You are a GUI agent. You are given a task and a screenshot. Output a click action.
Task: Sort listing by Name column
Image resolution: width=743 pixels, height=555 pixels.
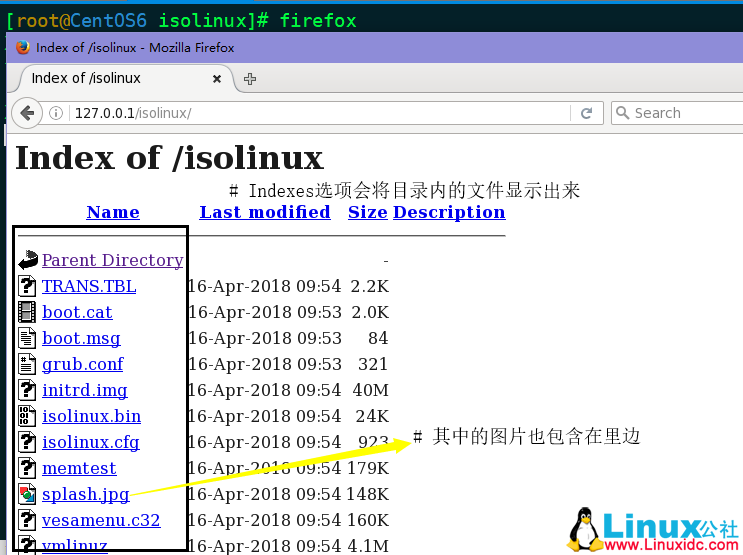pos(113,212)
